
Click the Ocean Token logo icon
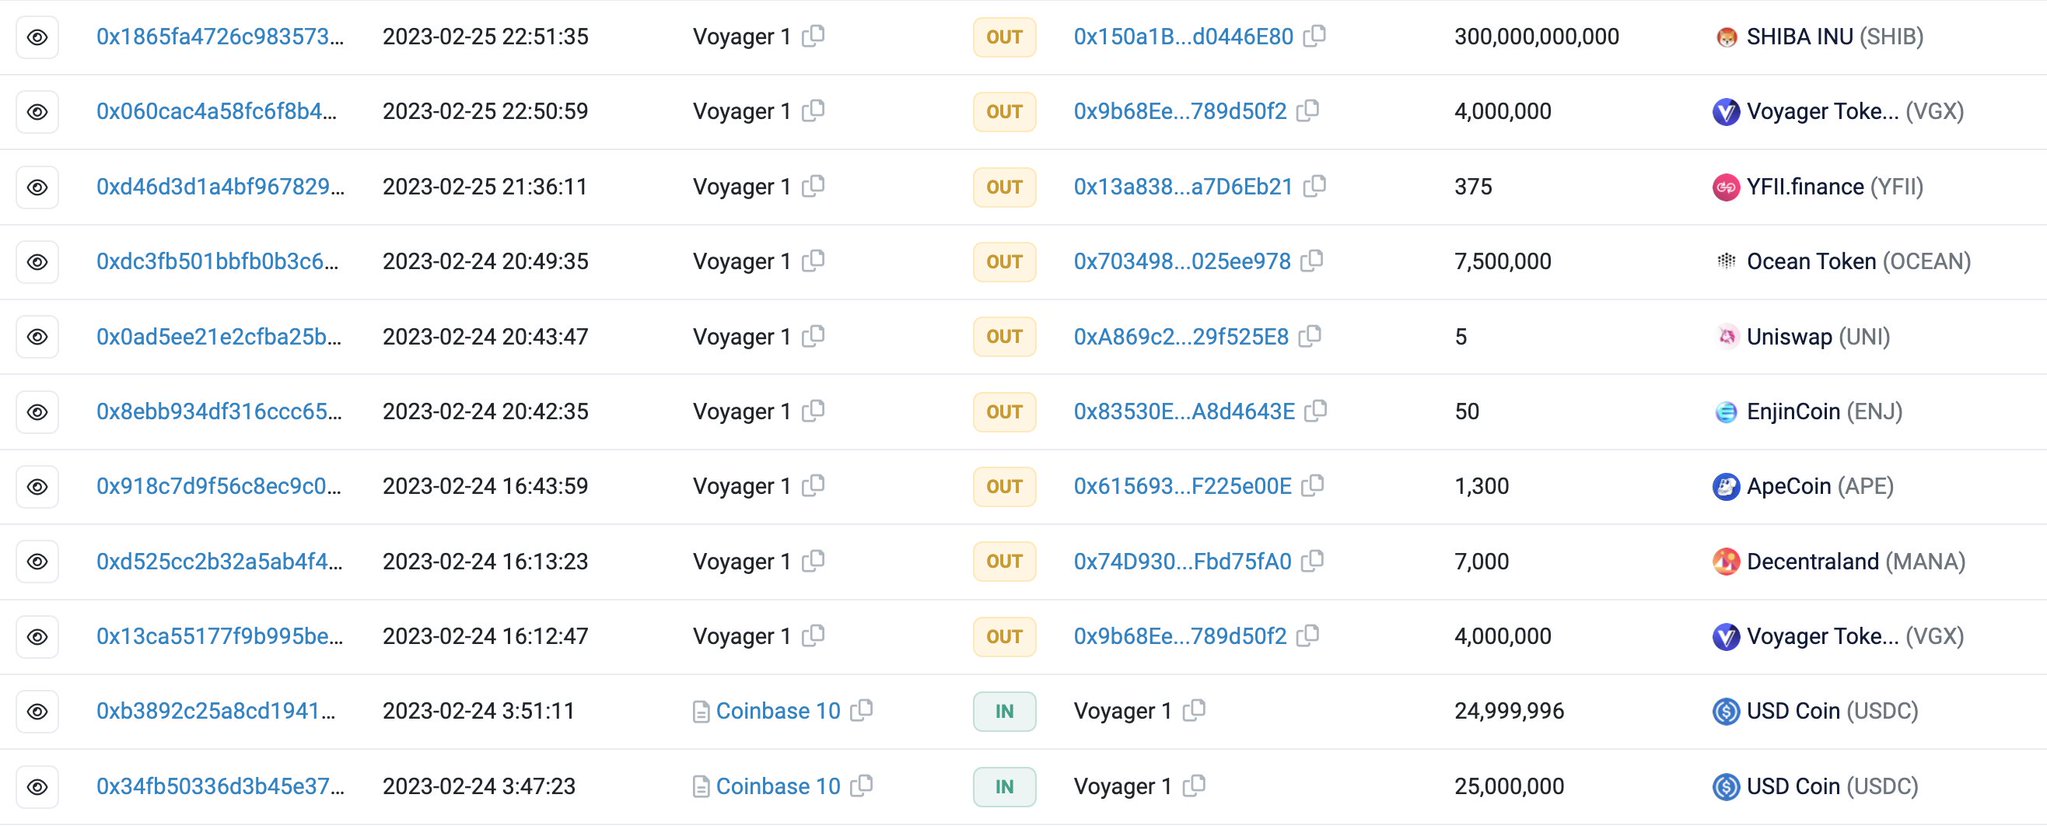1726,261
